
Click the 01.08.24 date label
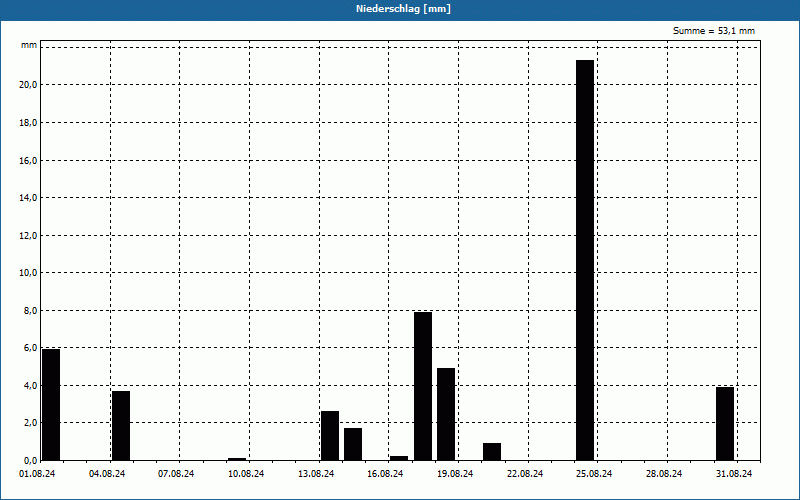(x=37, y=474)
